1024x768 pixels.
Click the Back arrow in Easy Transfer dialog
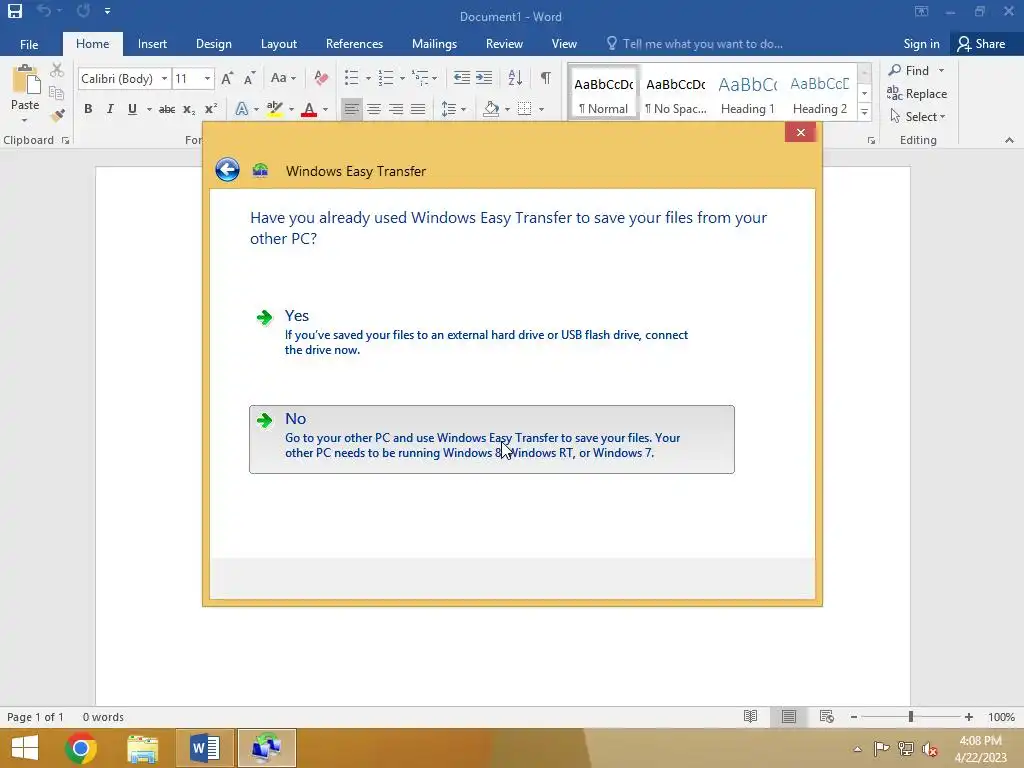tap(227, 170)
